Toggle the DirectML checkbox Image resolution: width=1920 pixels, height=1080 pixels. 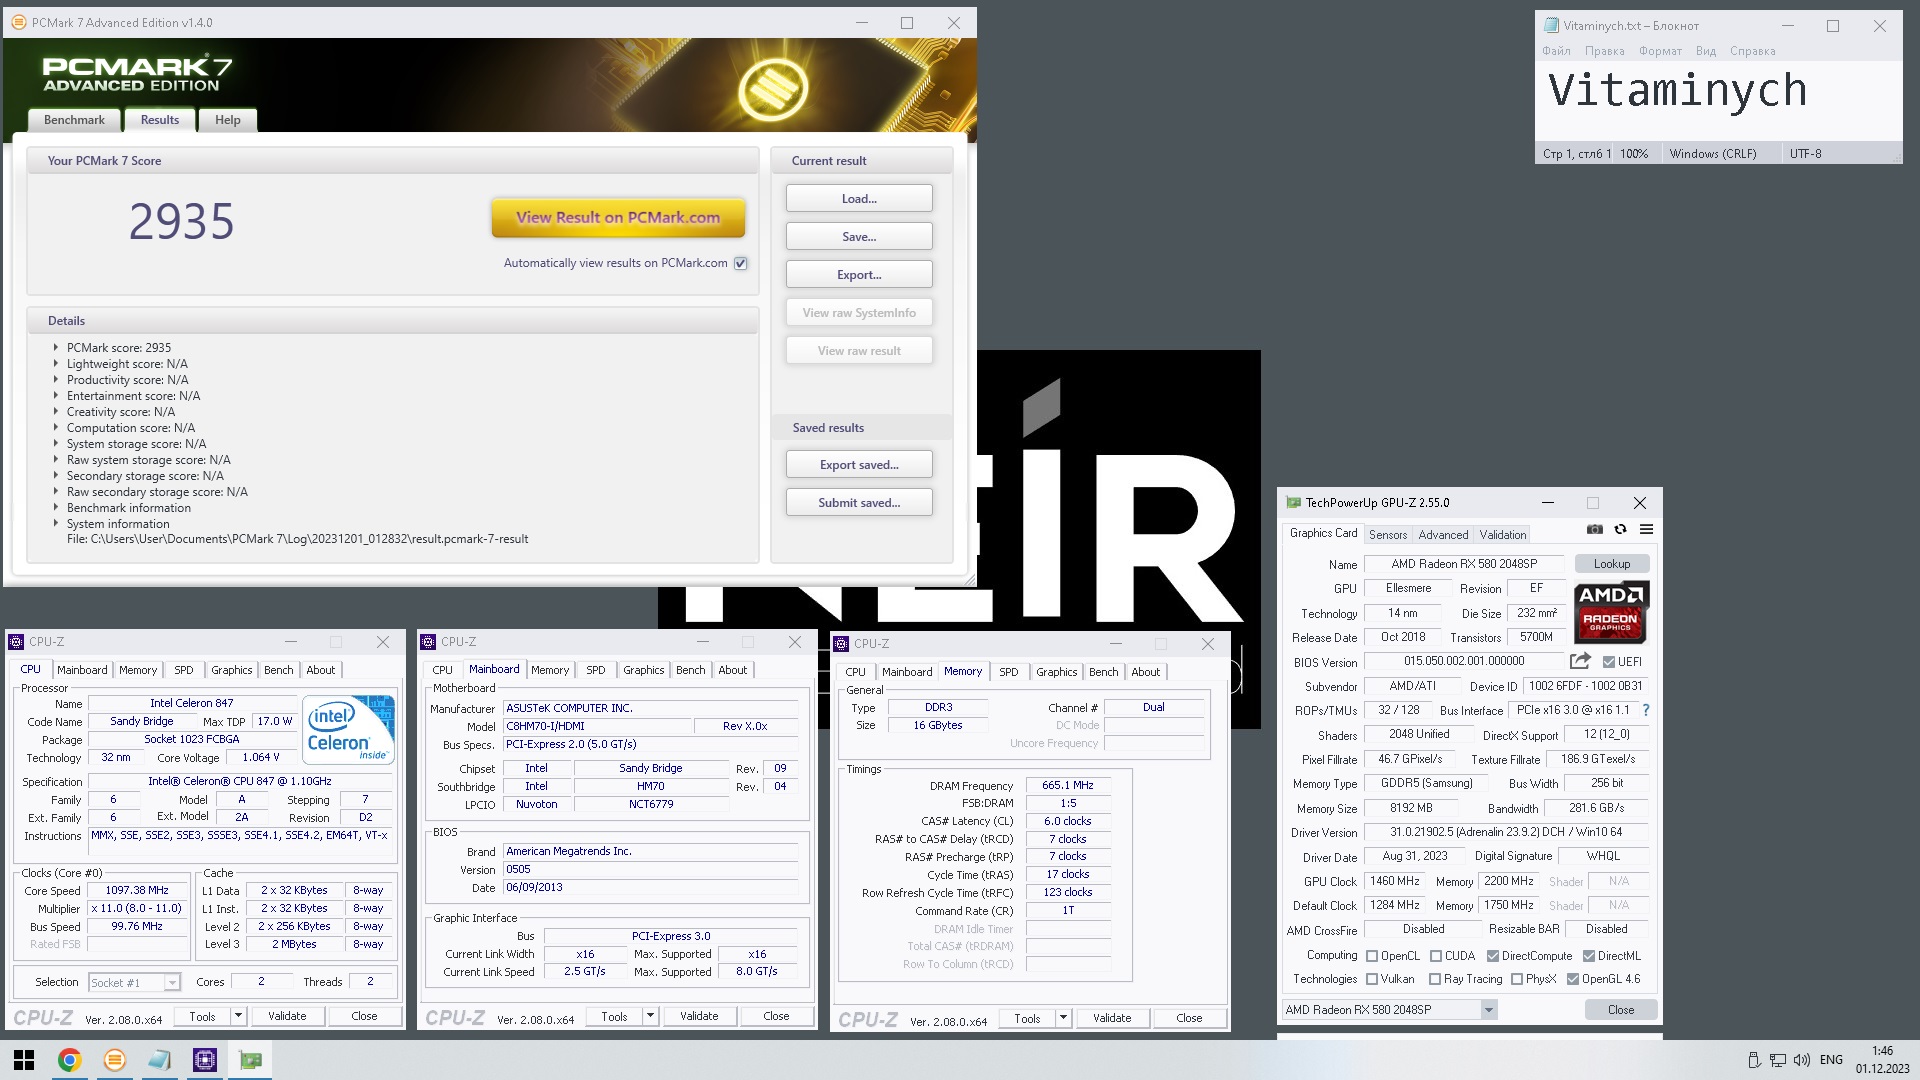click(1589, 956)
